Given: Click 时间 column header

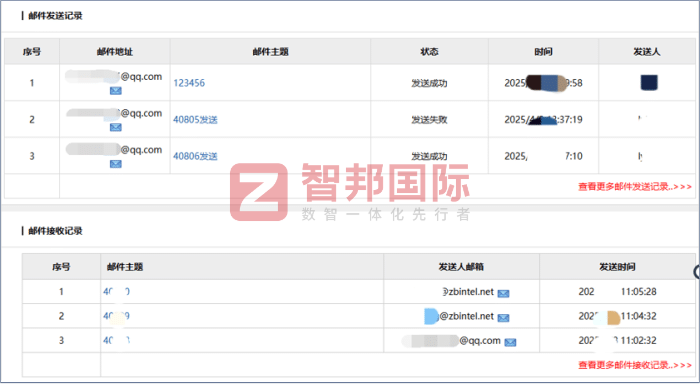Looking at the screenshot, I should click(x=543, y=52).
